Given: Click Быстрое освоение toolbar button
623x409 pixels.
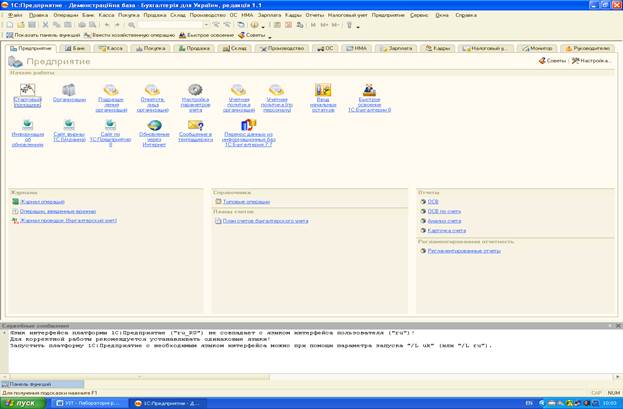Looking at the screenshot, I should [x=206, y=35].
